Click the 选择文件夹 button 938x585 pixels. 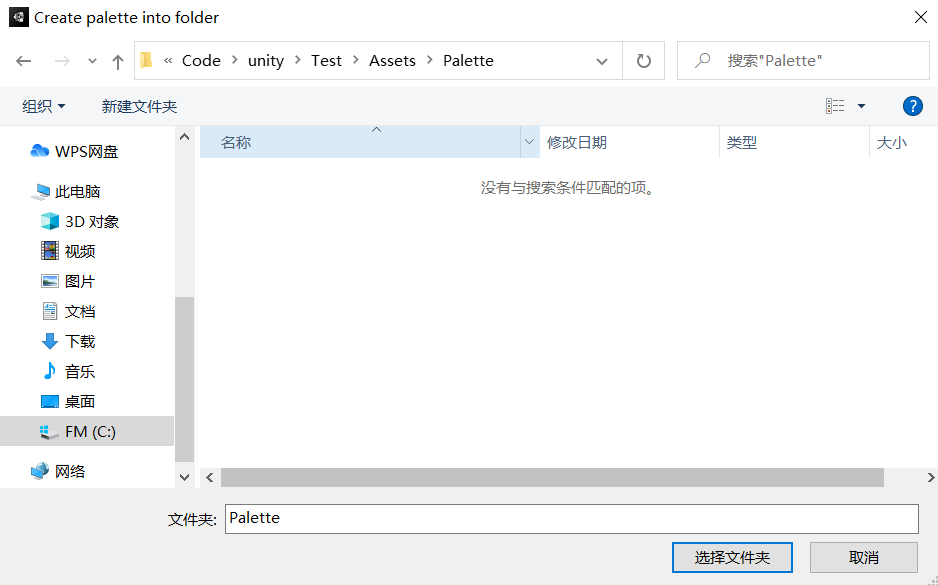[732, 557]
